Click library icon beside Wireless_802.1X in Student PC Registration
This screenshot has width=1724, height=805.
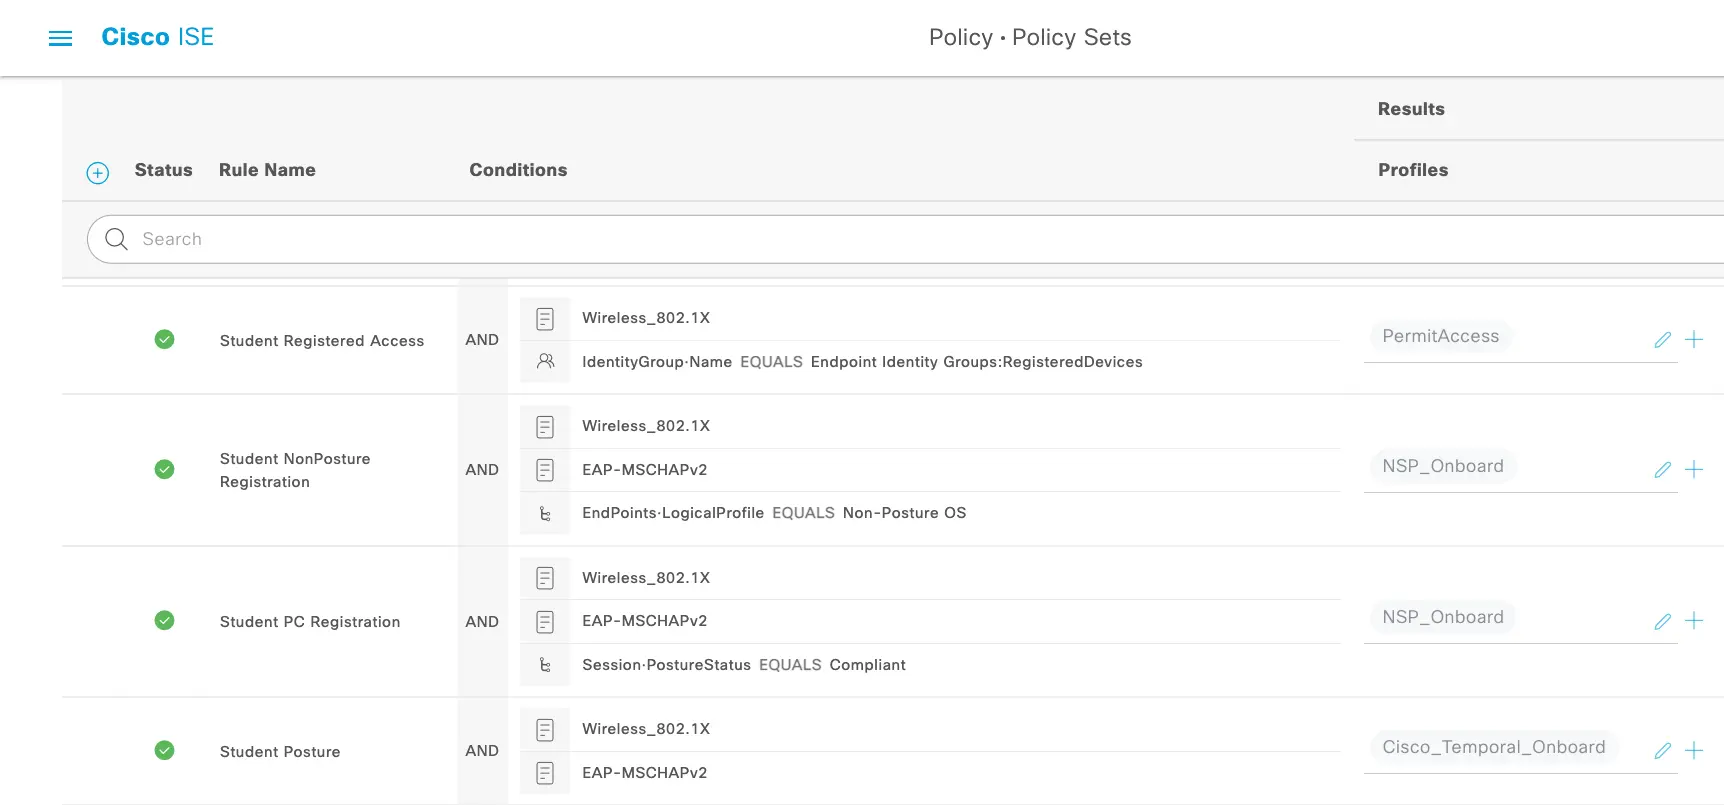tap(545, 578)
